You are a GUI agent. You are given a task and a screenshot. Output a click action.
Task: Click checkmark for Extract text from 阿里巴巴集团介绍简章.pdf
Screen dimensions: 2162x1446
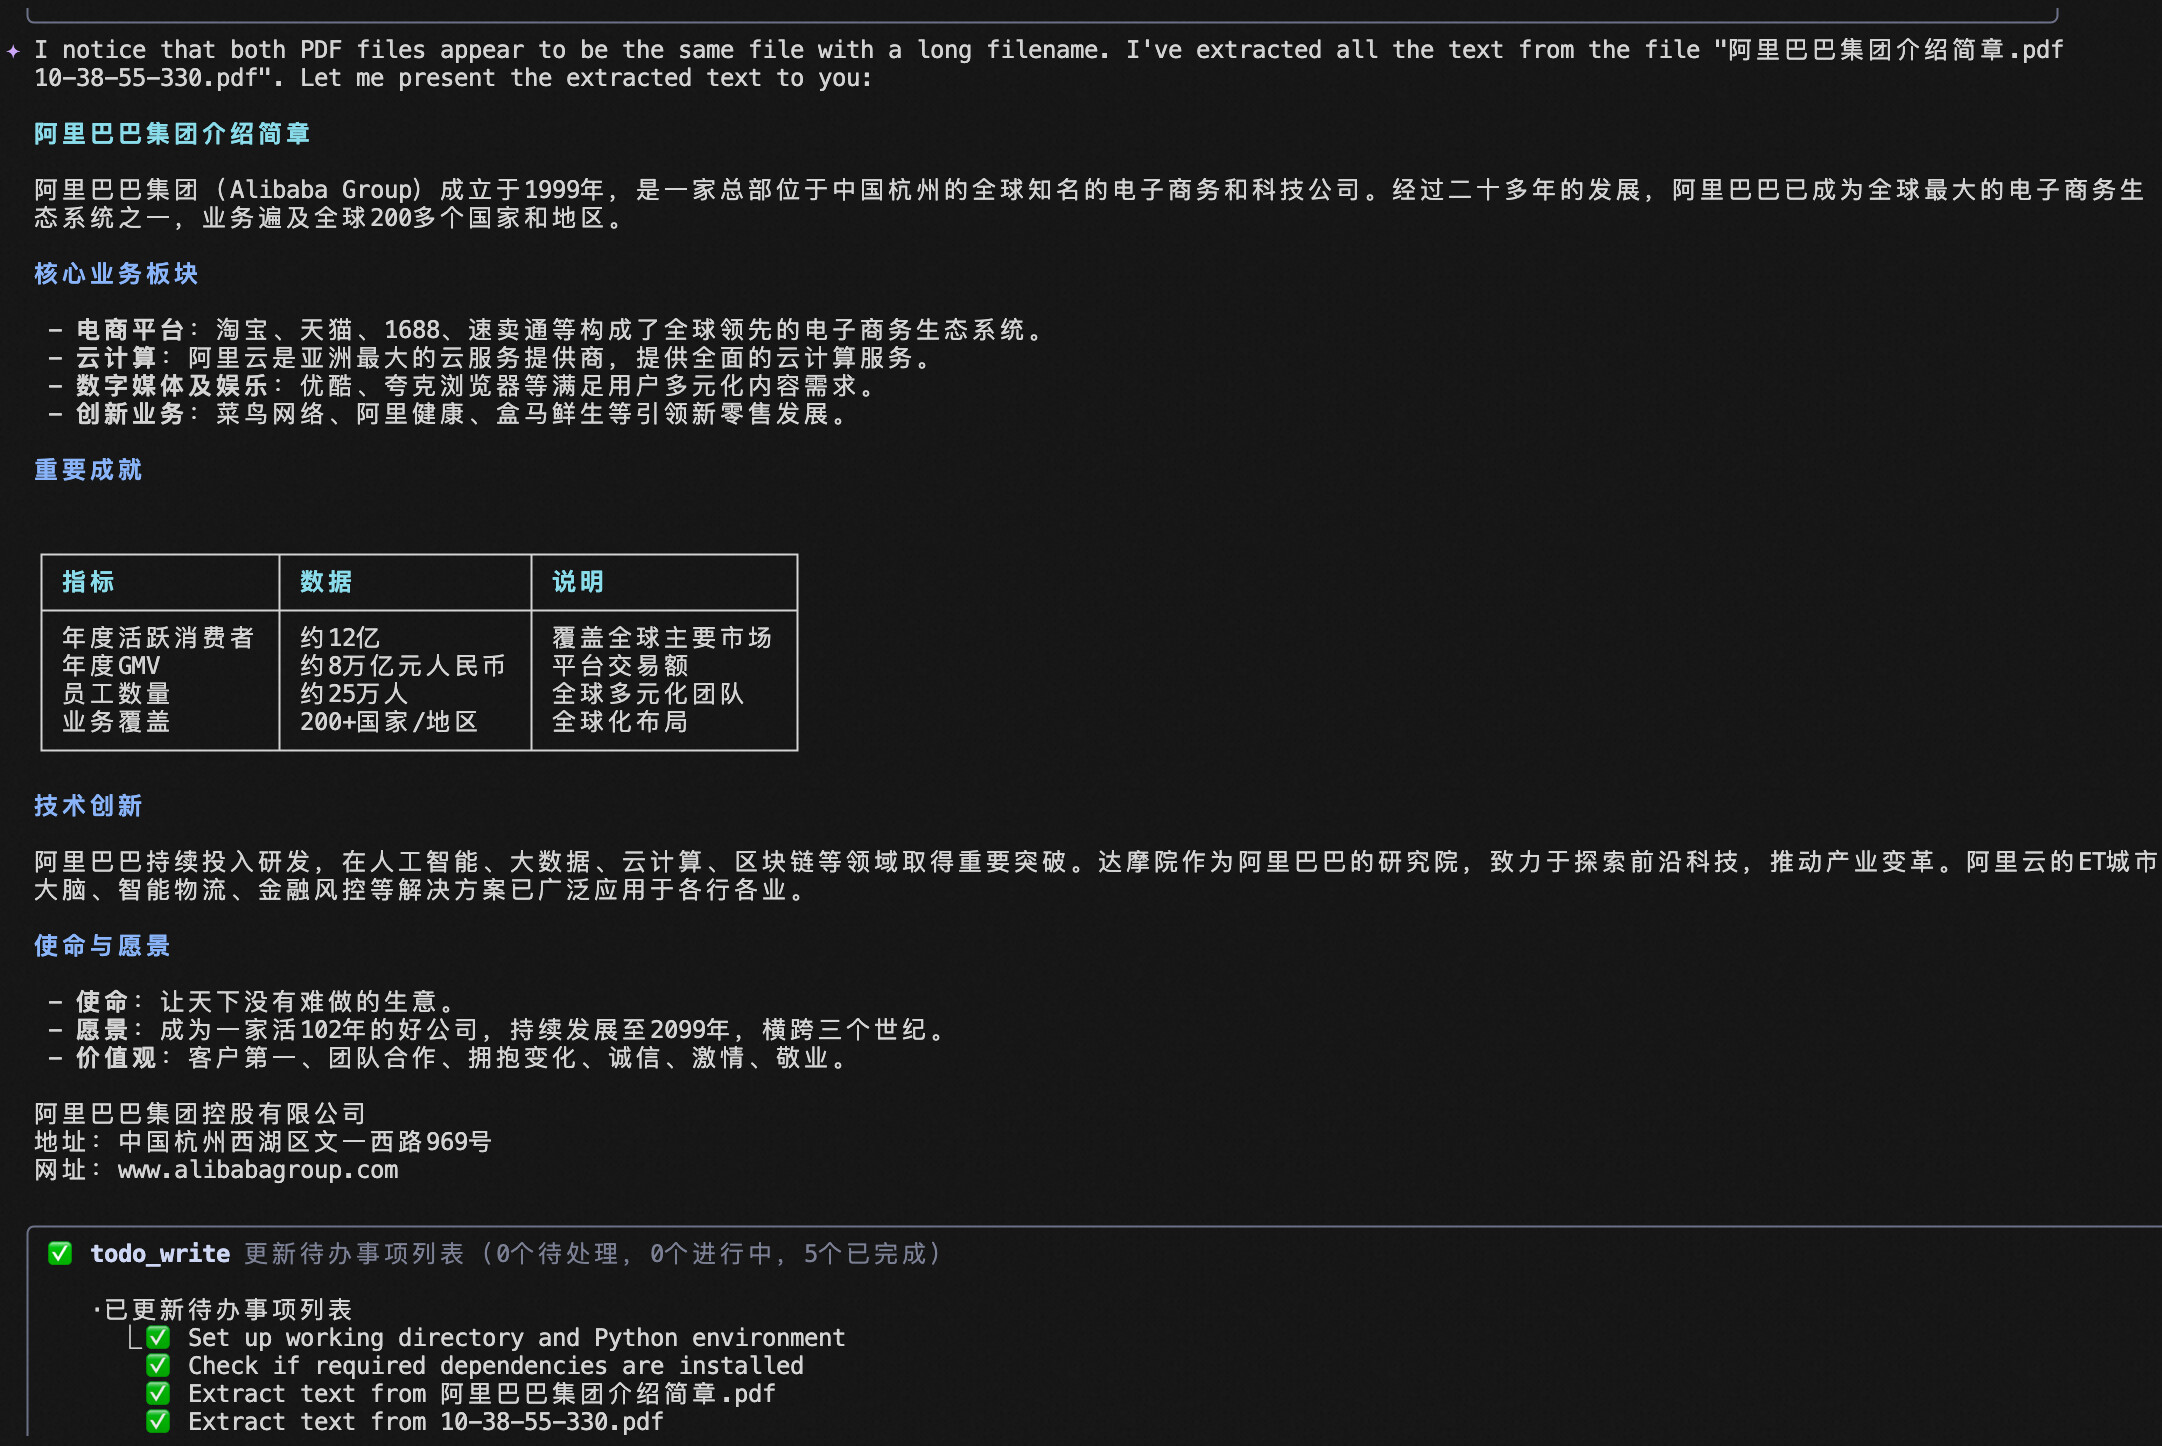click(158, 1393)
